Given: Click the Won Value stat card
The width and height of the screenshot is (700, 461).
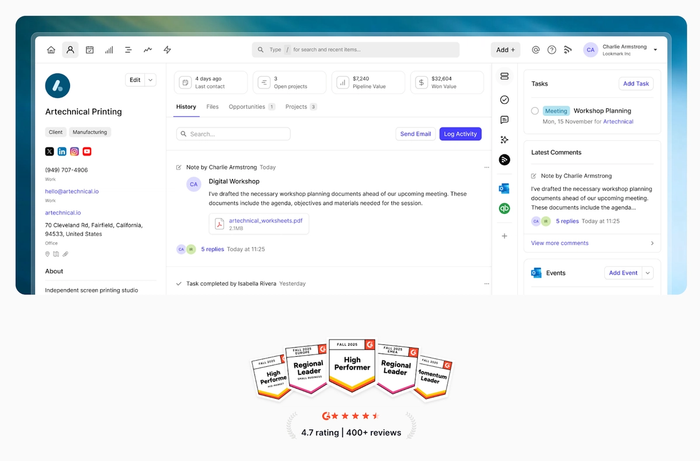Looking at the screenshot, I should point(447,83).
